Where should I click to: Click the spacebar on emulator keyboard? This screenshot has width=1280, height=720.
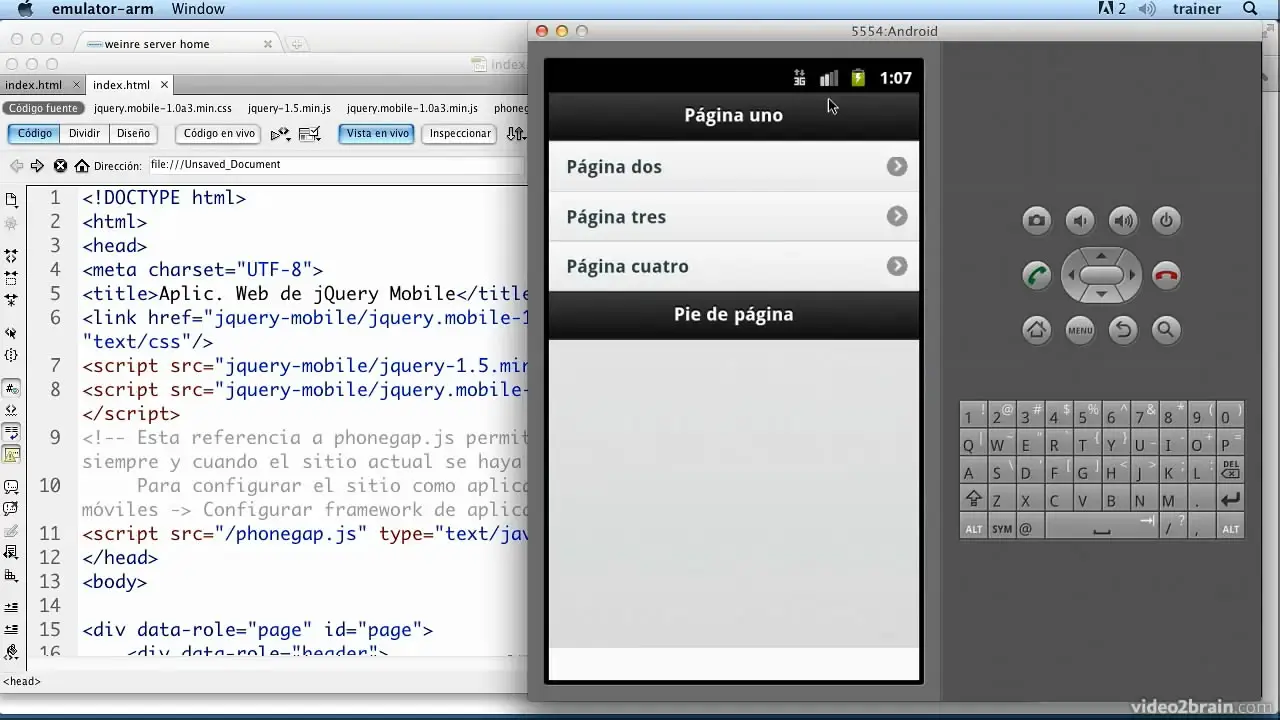pyautogui.click(x=1102, y=528)
